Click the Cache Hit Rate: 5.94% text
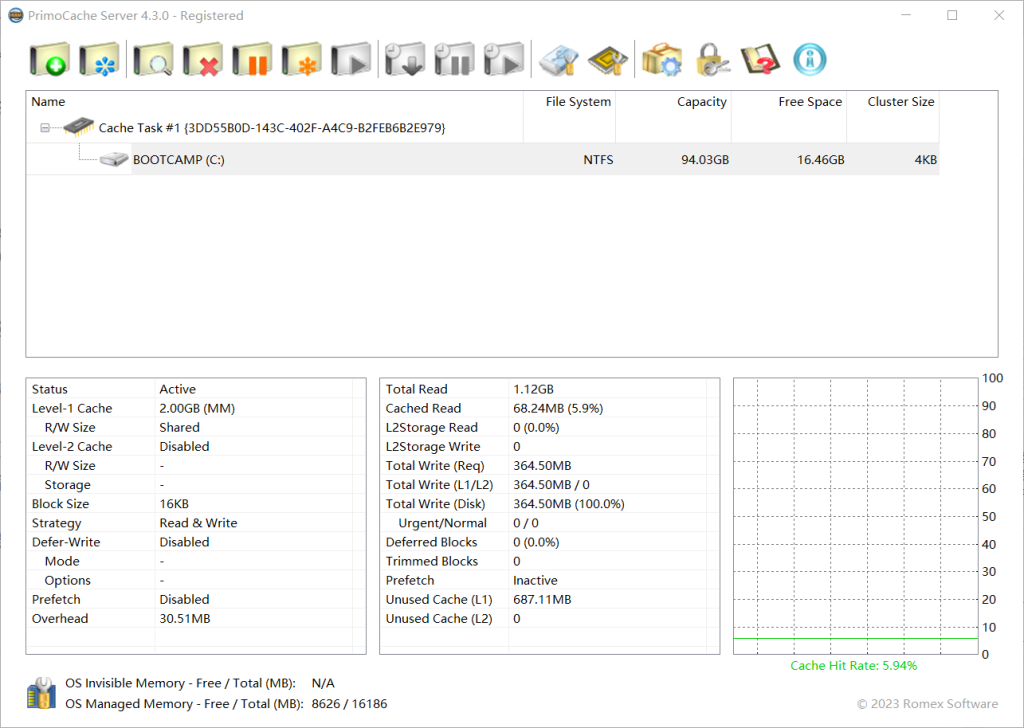Viewport: 1024px width, 728px height. point(854,665)
